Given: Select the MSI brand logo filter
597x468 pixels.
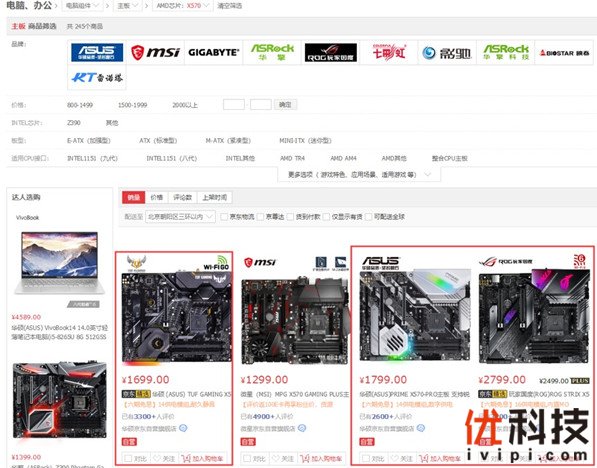Looking at the screenshot, I should [x=155, y=53].
